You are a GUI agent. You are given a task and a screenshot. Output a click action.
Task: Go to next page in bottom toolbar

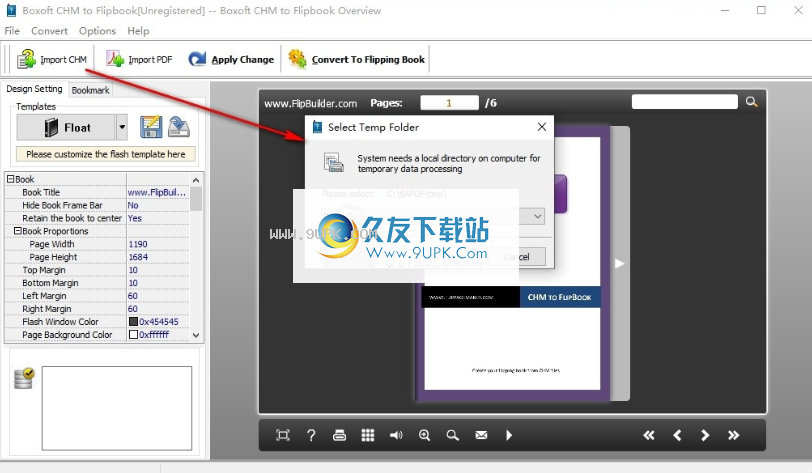pos(705,435)
